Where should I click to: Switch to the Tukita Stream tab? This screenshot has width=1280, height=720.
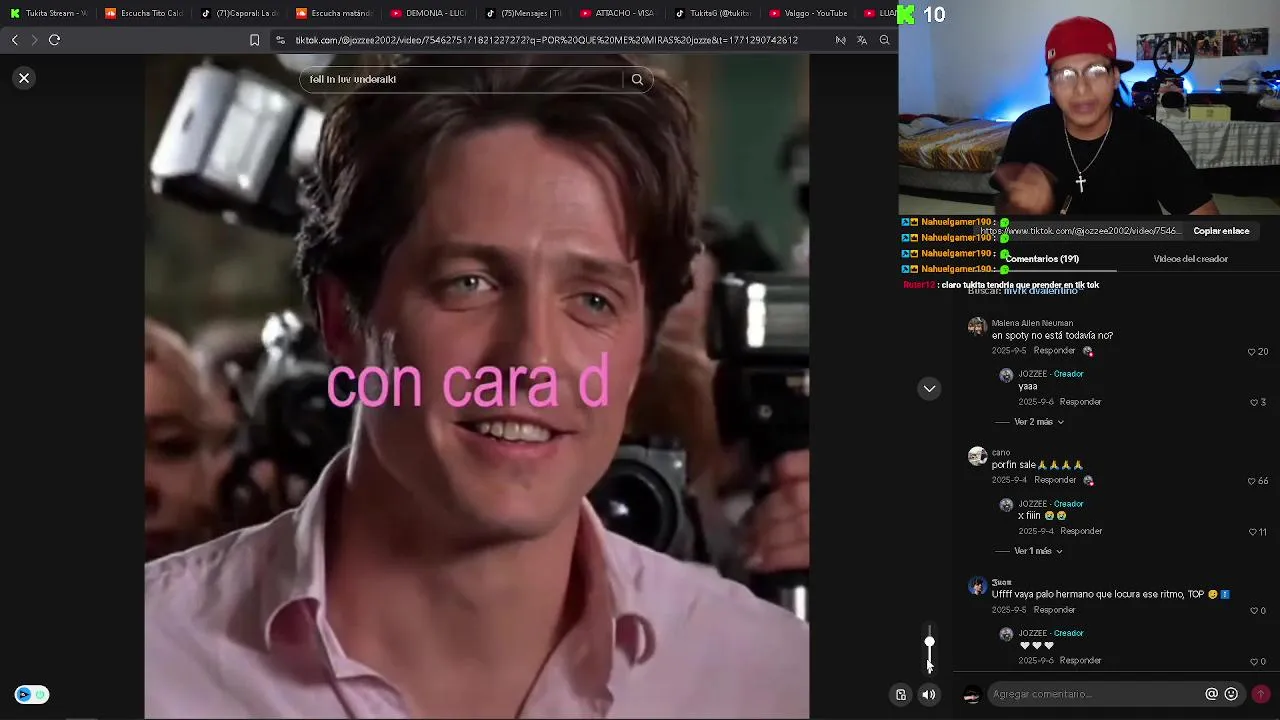tap(48, 13)
